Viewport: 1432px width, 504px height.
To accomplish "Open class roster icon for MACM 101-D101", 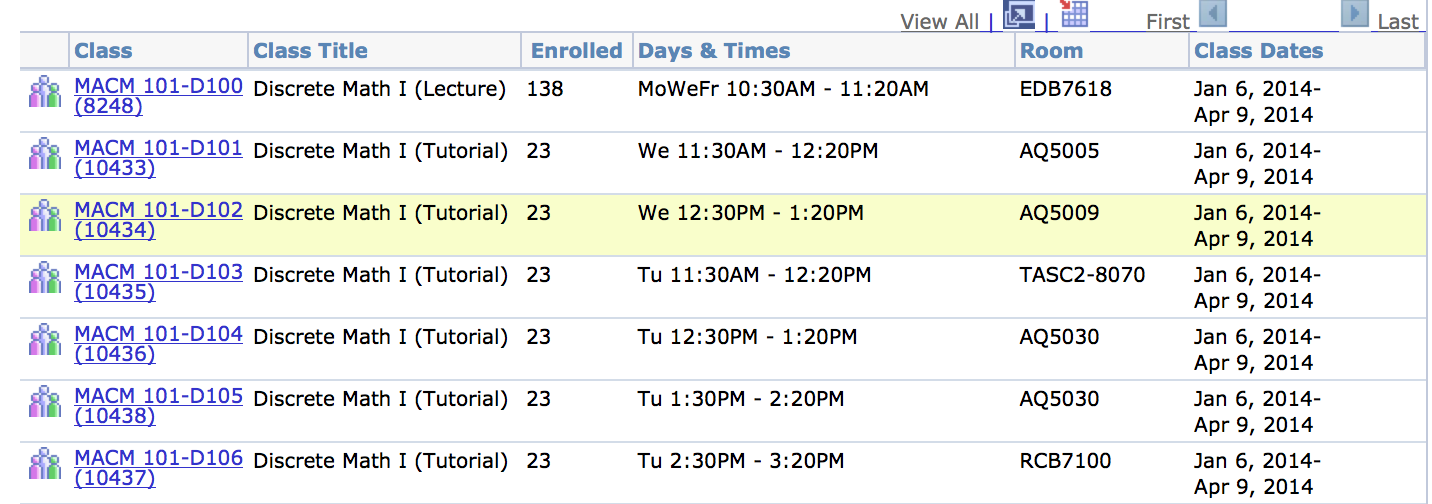I will [x=45, y=154].
